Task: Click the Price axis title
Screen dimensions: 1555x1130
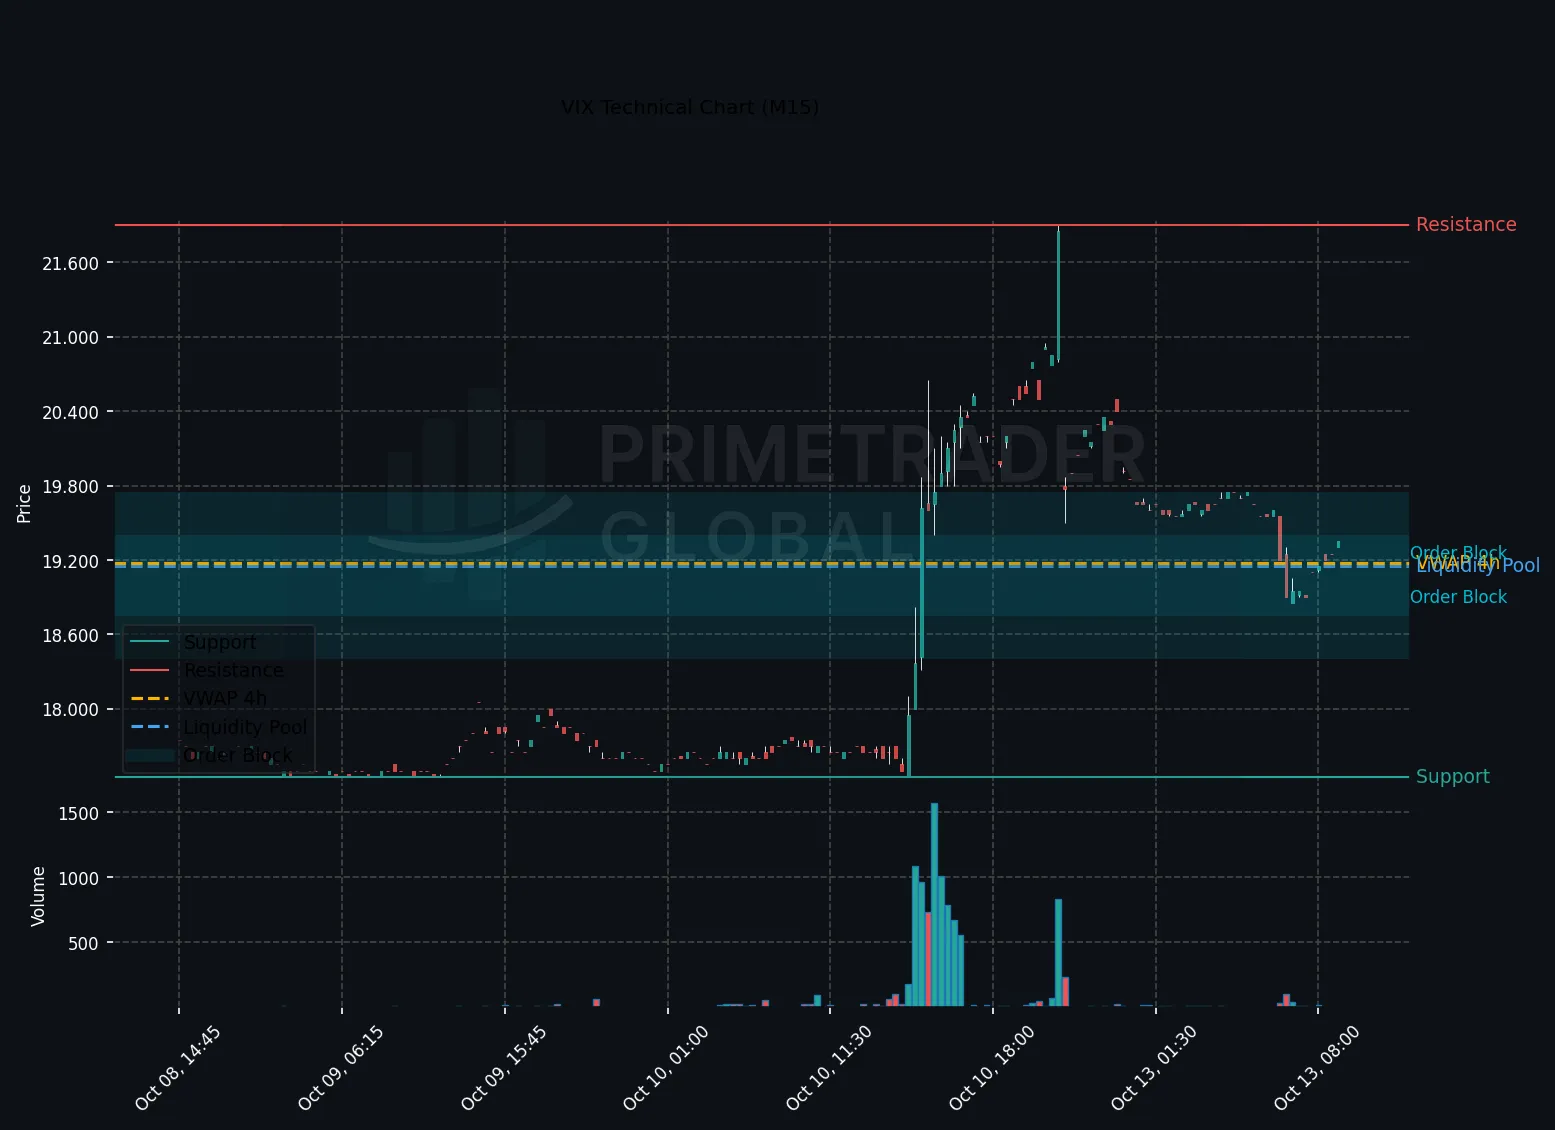Action: click(x=24, y=503)
